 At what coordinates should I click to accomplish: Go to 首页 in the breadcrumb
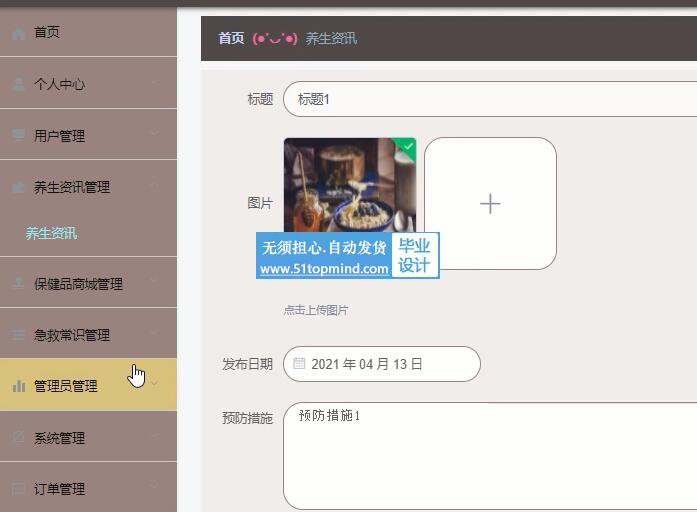pos(231,38)
